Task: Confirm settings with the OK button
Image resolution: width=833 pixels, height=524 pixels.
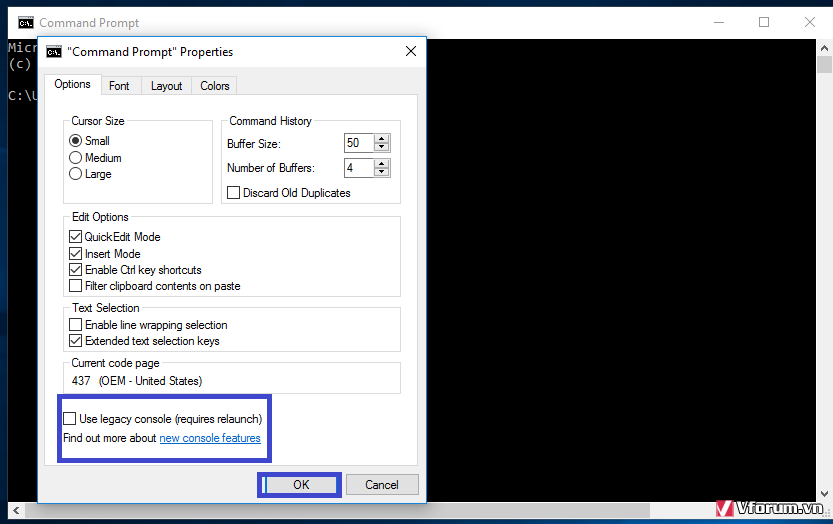Action: tap(301, 485)
